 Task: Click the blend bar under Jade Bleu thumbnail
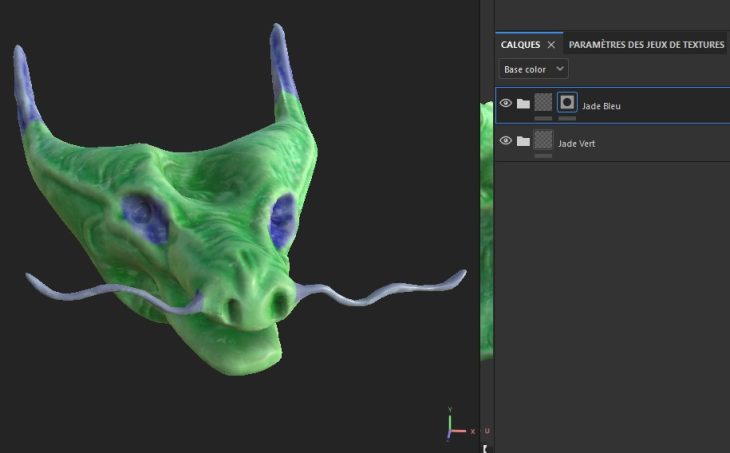tap(543, 118)
